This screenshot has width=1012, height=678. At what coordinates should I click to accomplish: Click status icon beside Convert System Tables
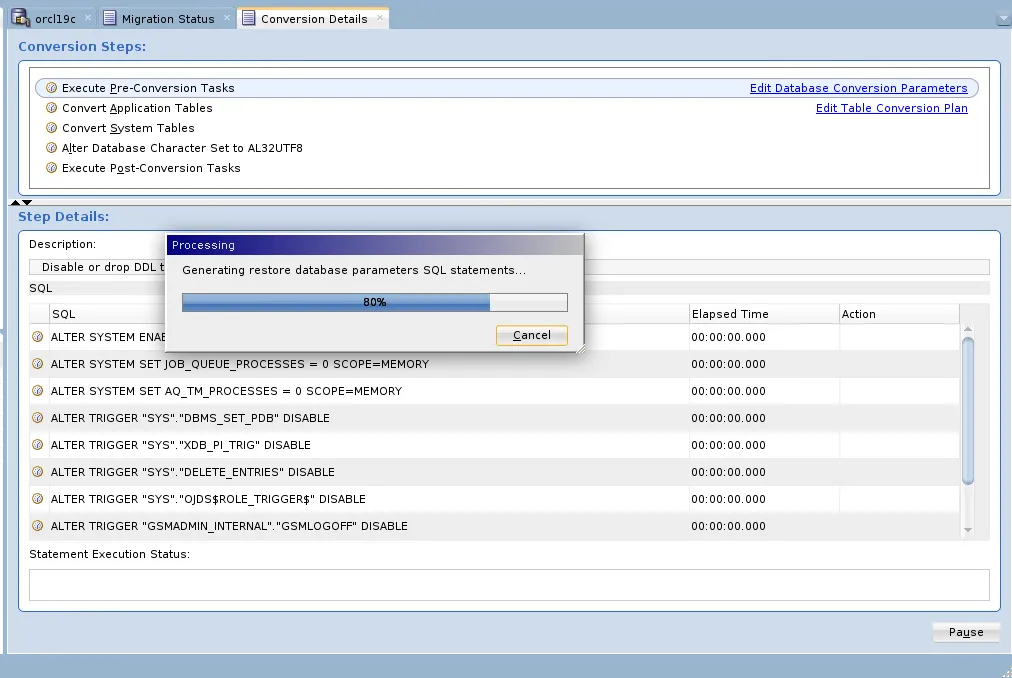tap(51, 128)
